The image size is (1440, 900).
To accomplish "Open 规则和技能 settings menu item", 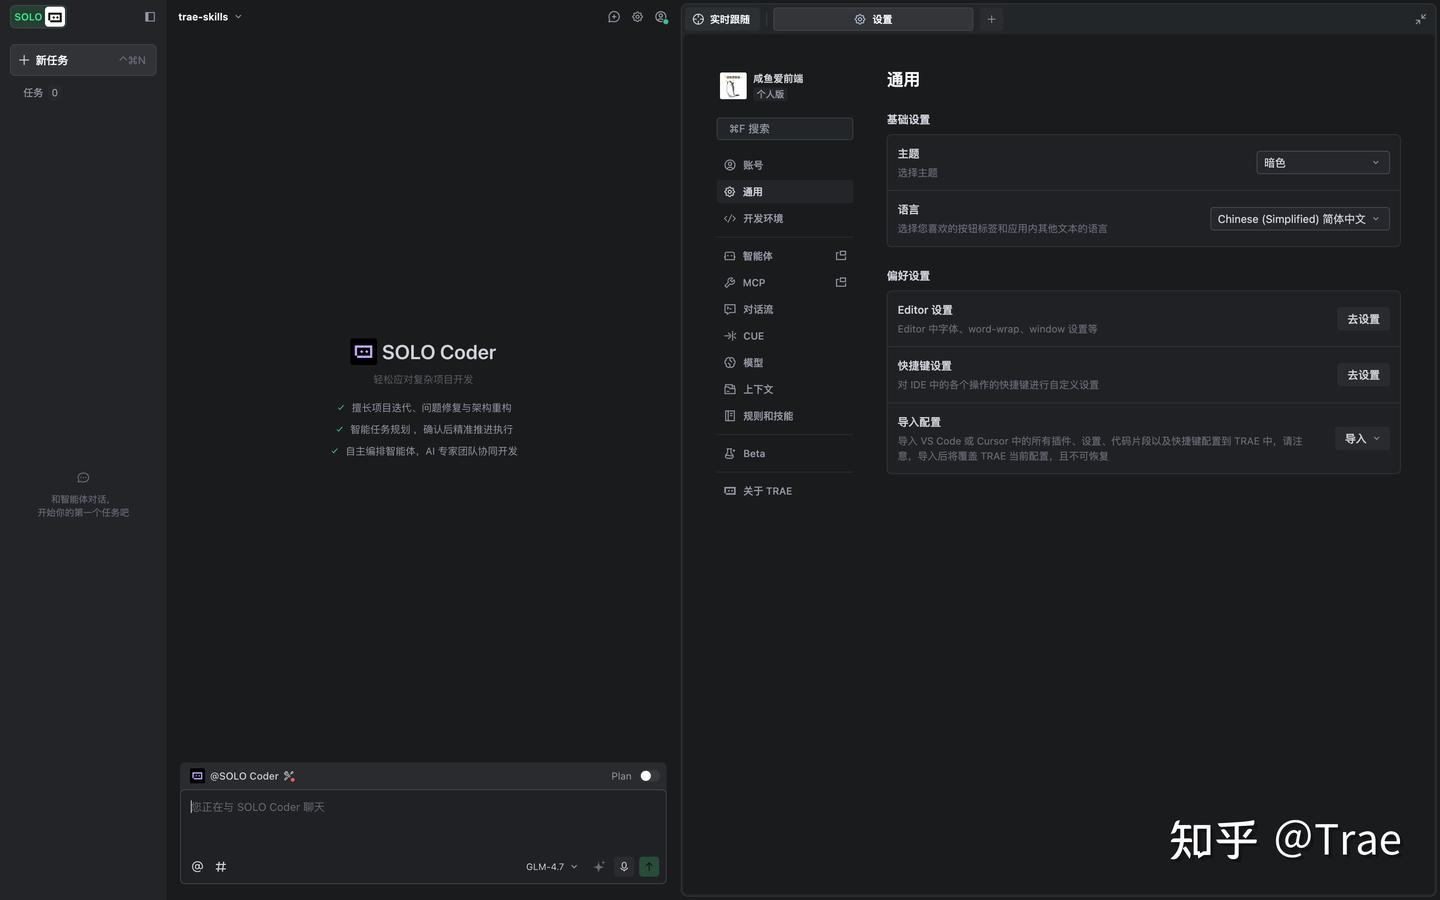I will [x=785, y=416].
